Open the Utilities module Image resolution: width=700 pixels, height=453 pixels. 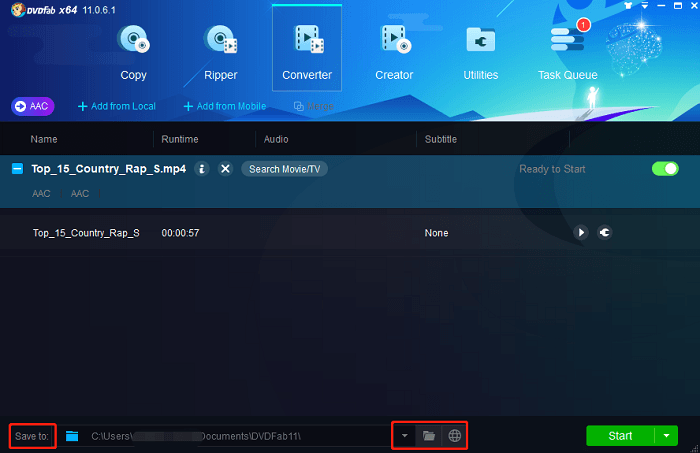481,53
